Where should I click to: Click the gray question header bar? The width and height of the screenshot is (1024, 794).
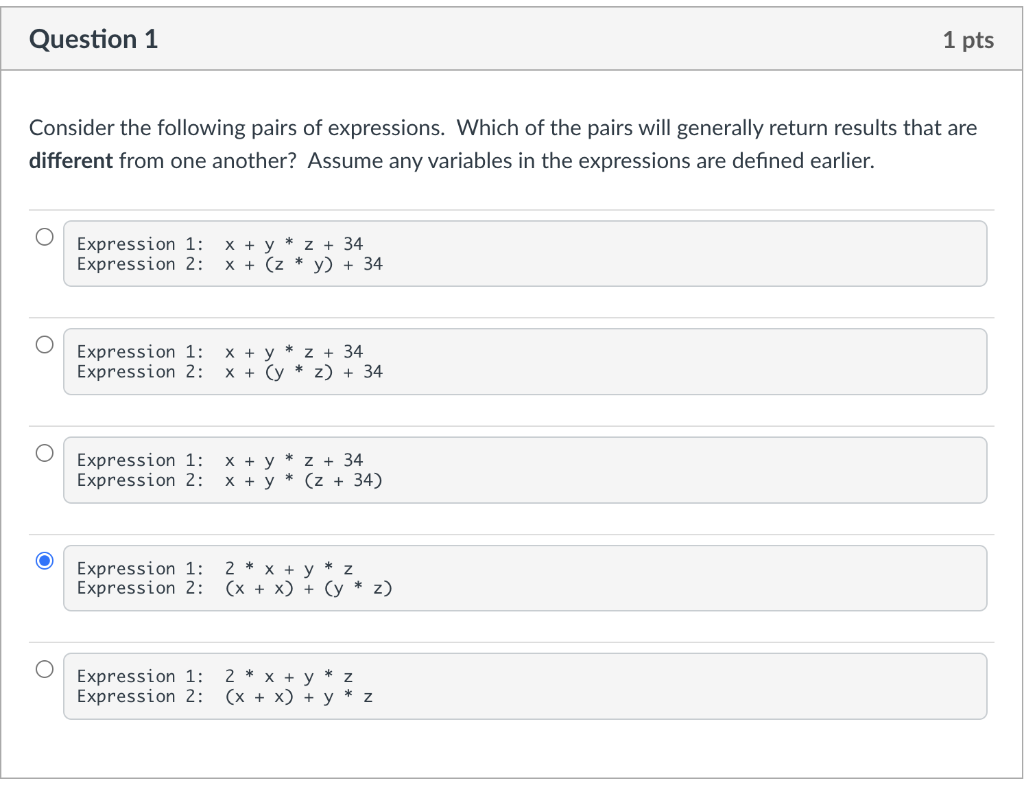click(x=512, y=38)
